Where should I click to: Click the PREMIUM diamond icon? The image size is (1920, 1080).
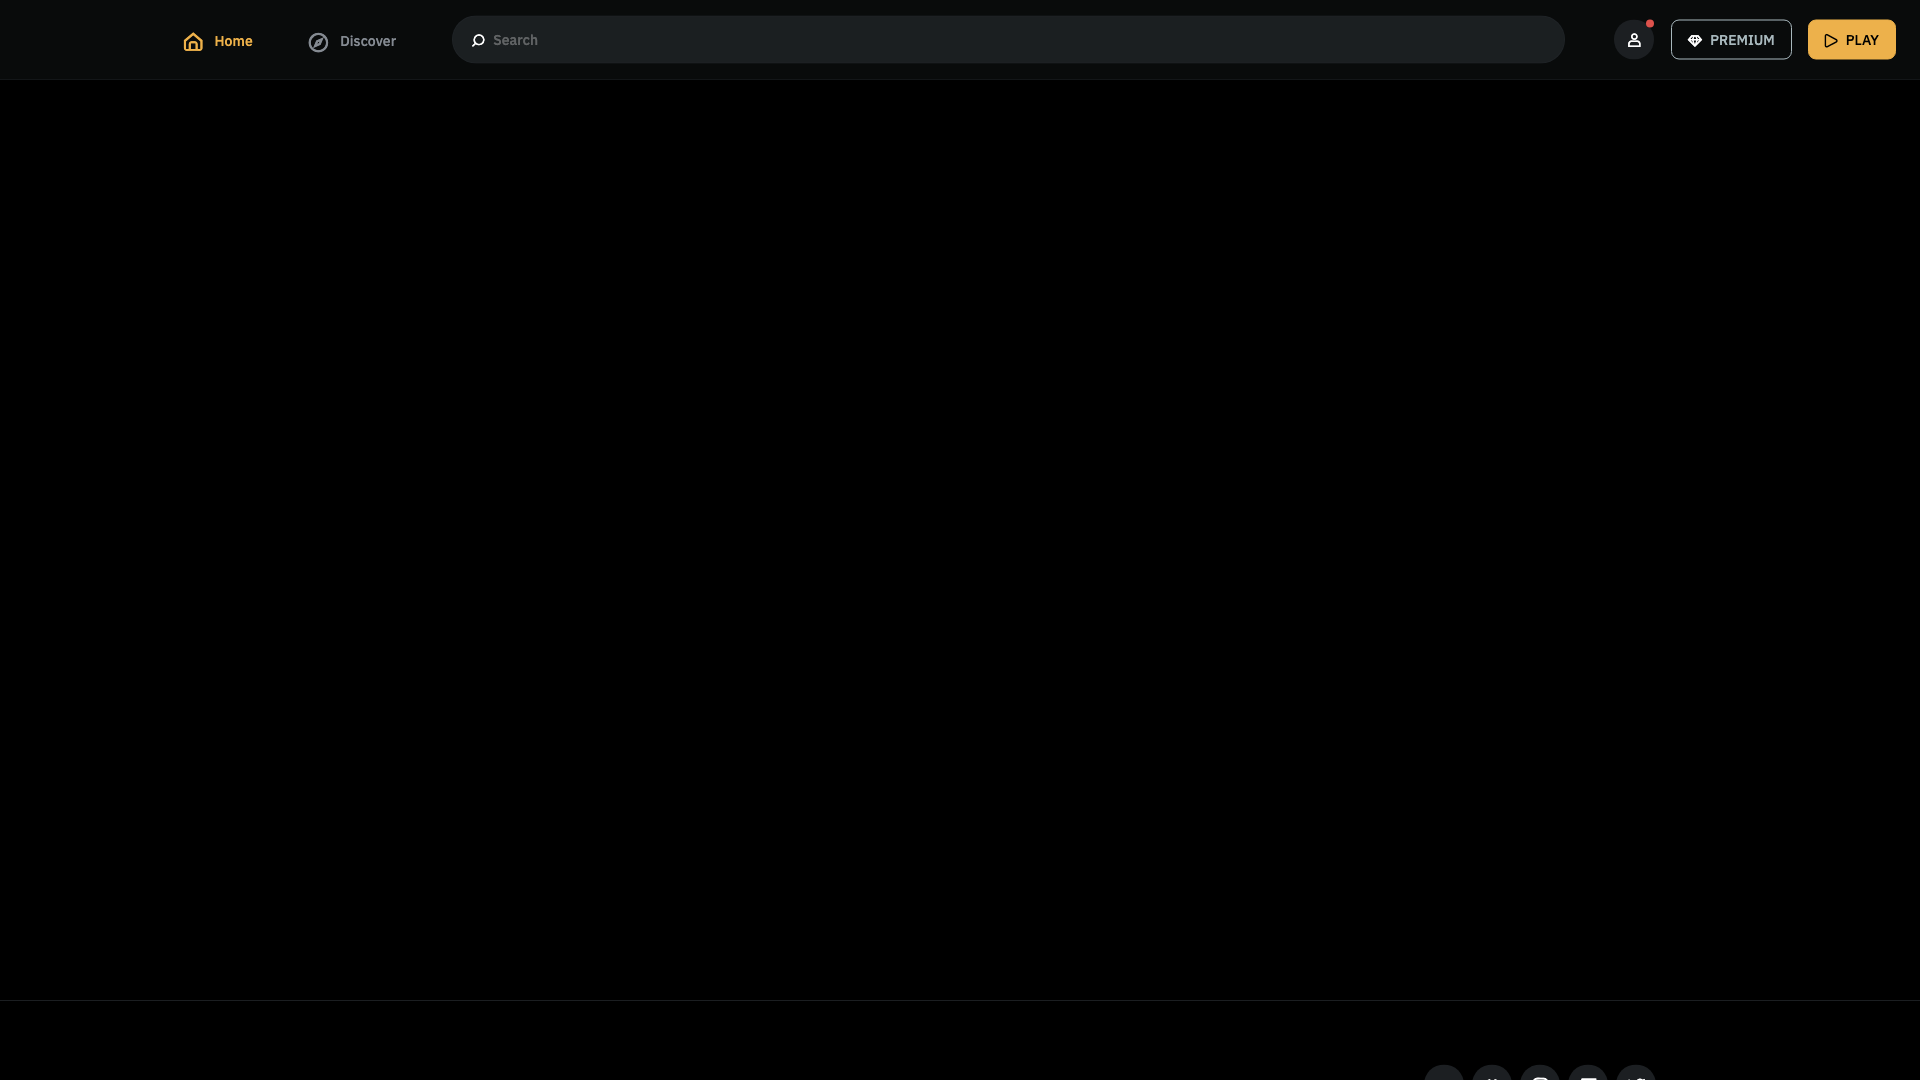1695,40
